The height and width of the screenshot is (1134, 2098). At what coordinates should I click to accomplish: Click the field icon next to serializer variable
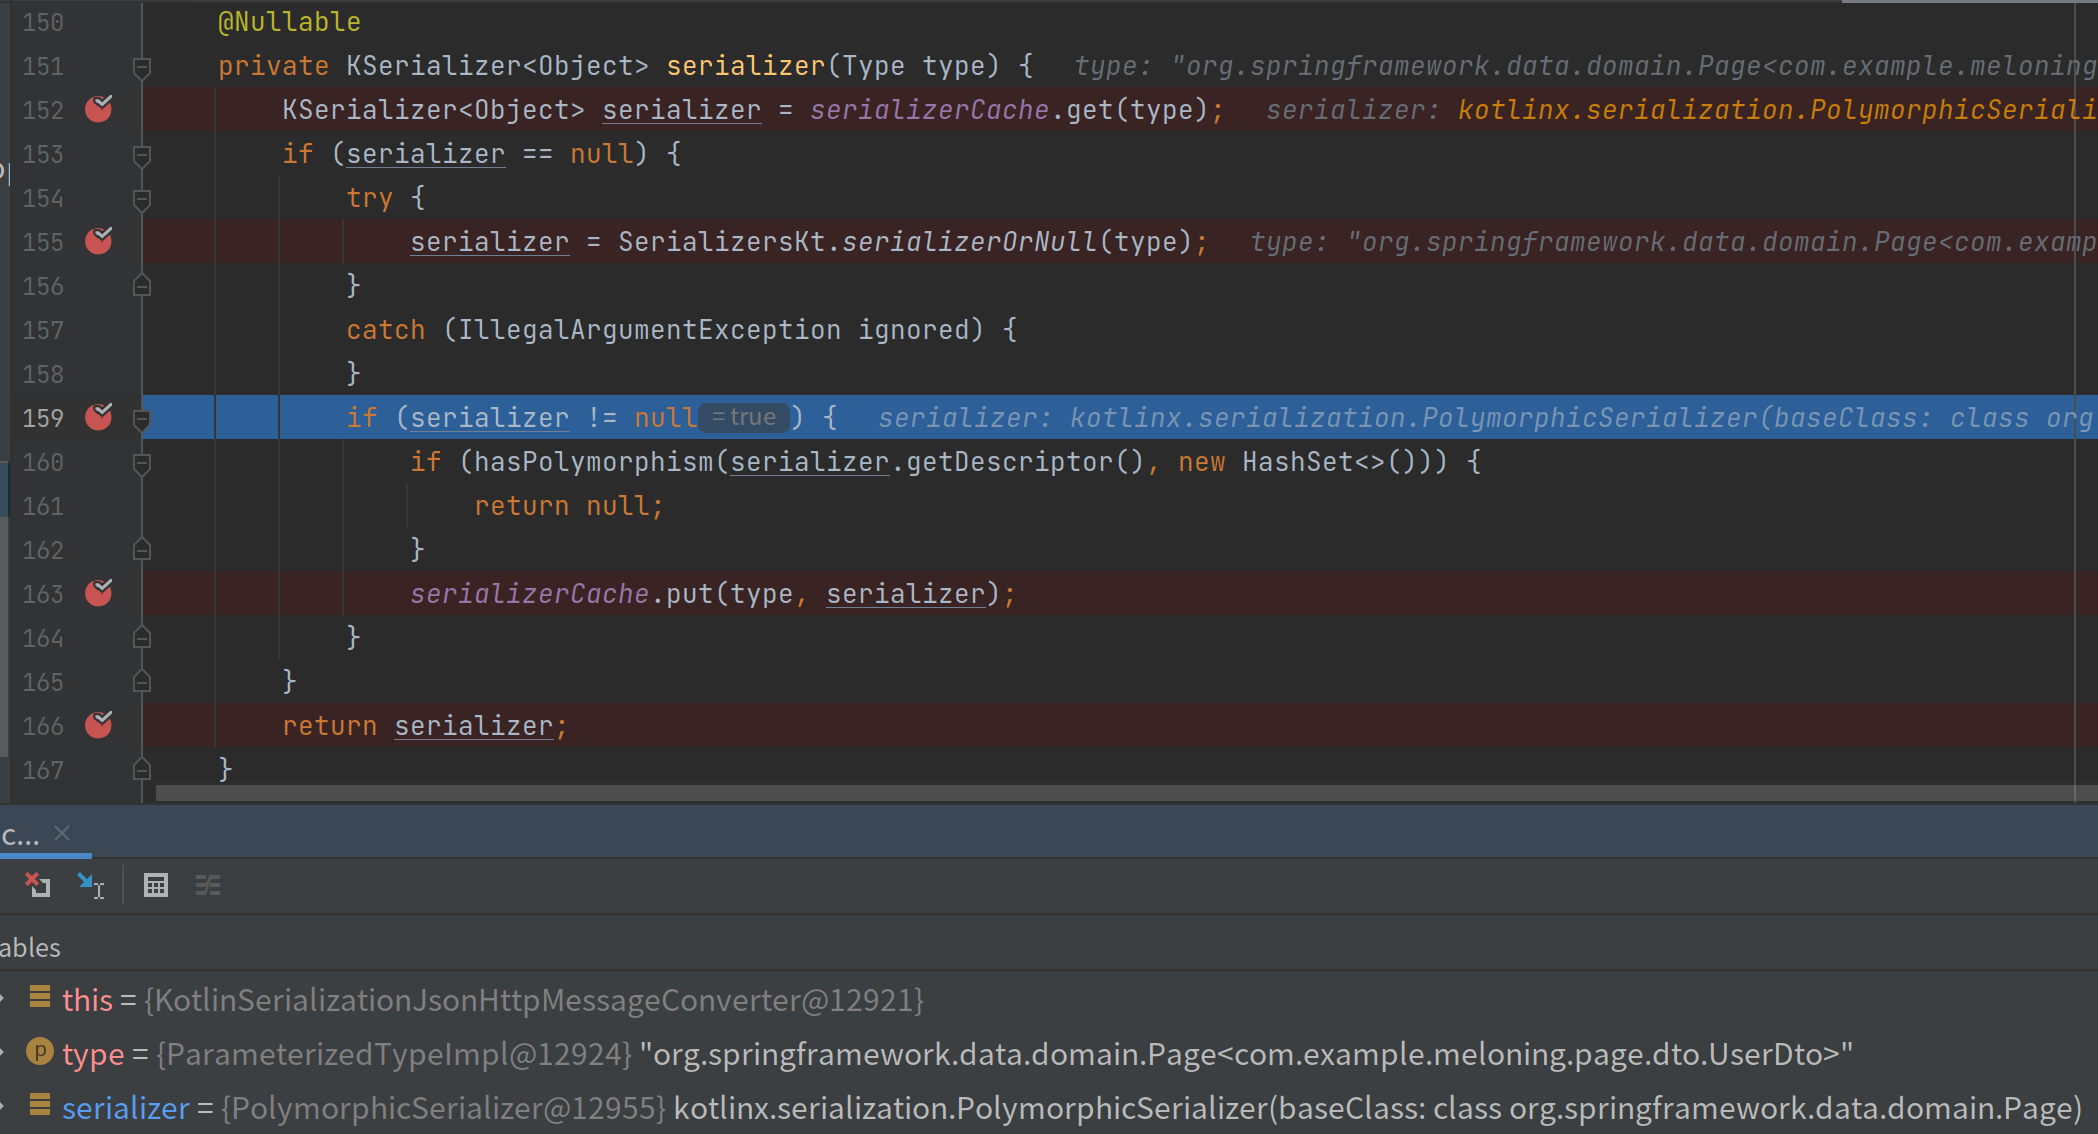[x=40, y=1105]
